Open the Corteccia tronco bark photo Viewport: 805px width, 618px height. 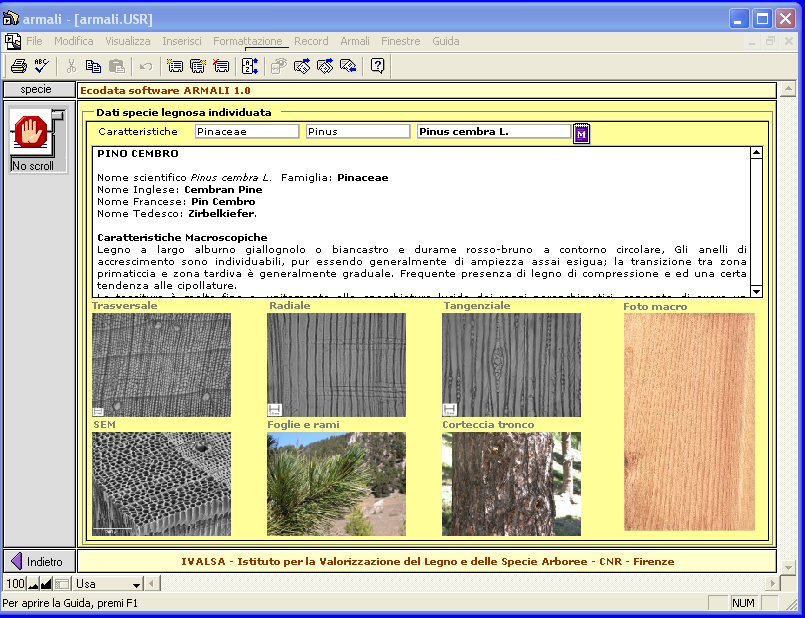[511, 484]
